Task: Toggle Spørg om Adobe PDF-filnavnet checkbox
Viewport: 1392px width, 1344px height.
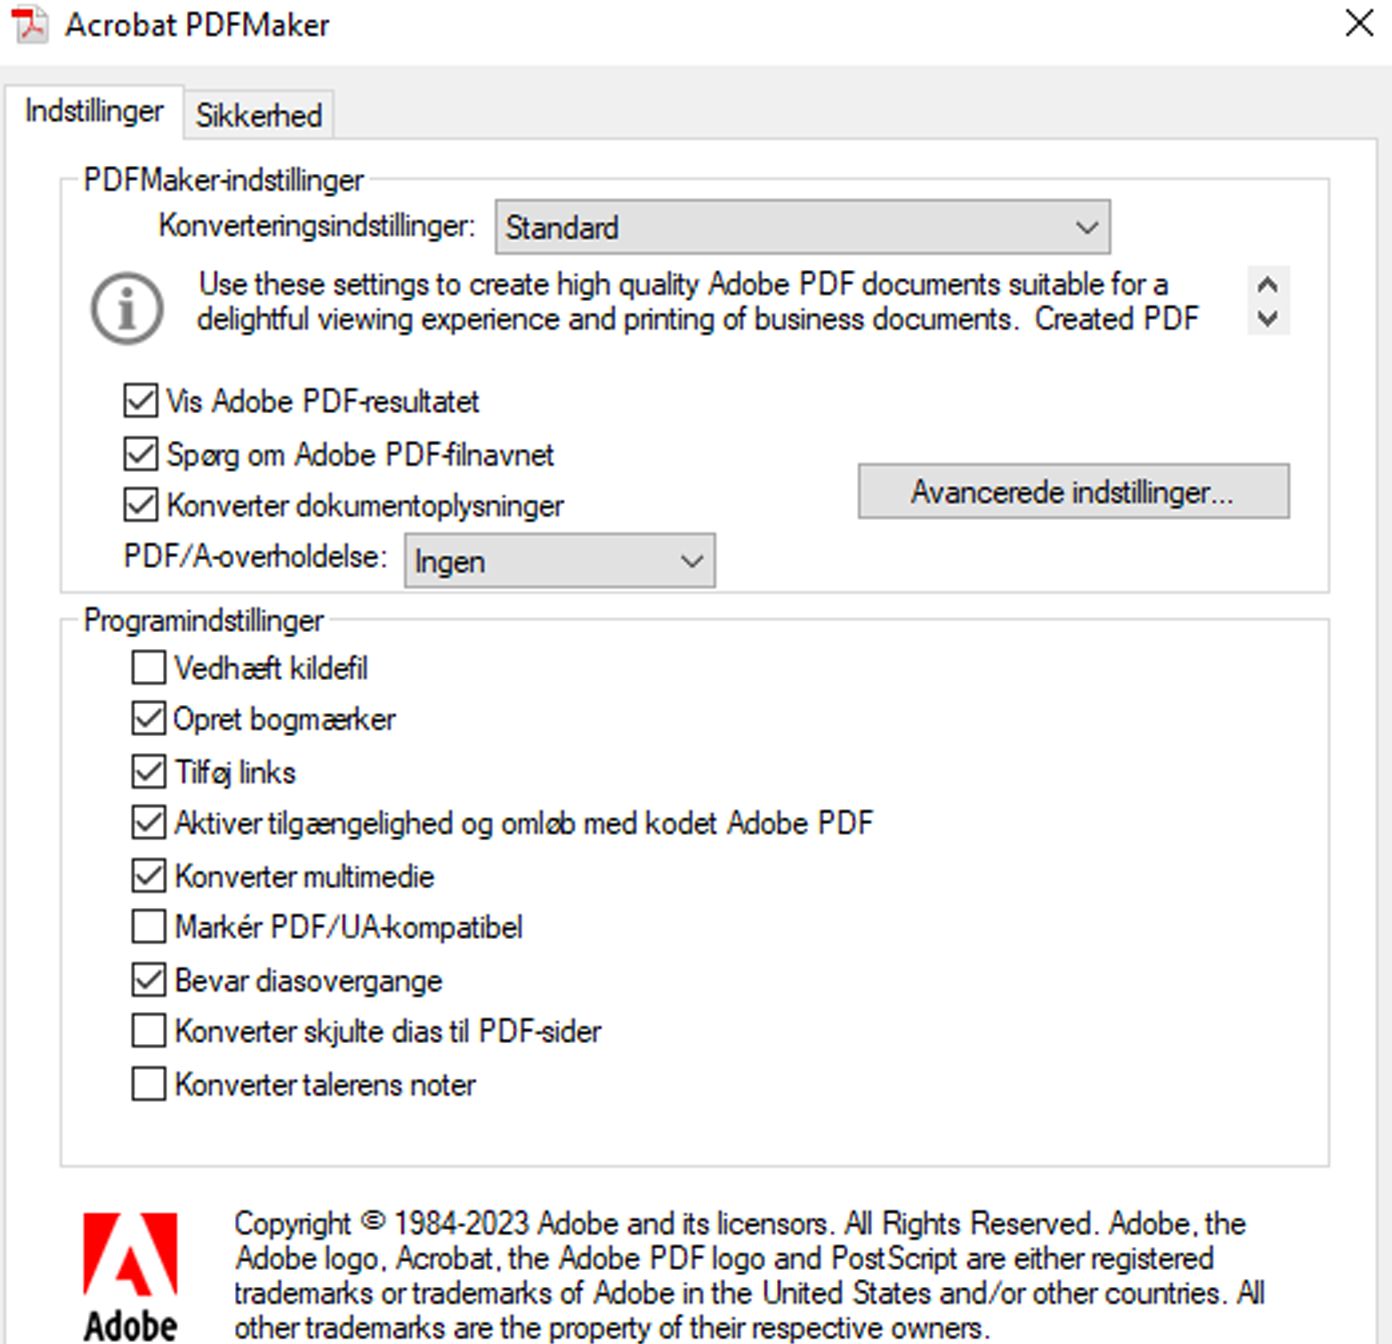Action: 141,454
